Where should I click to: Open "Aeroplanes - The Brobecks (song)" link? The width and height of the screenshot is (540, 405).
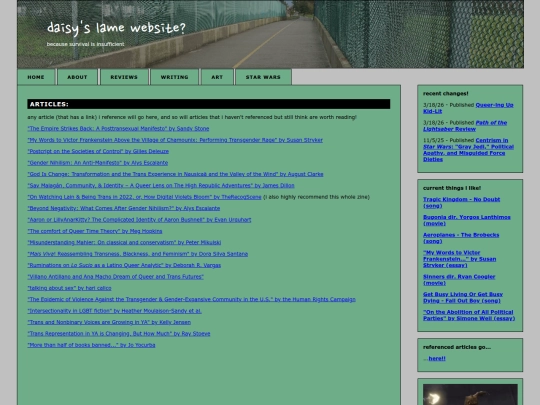(x=461, y=238)
